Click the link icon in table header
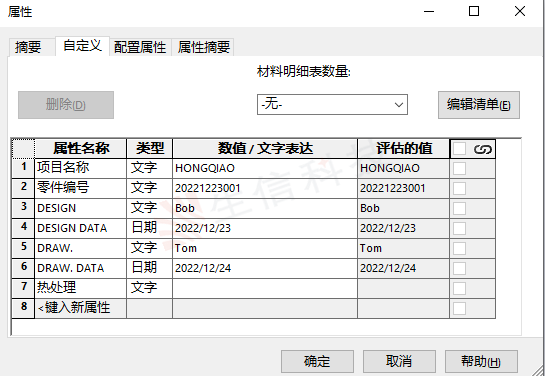The height and width of the screenshot is (376, 545). [482, 149]
